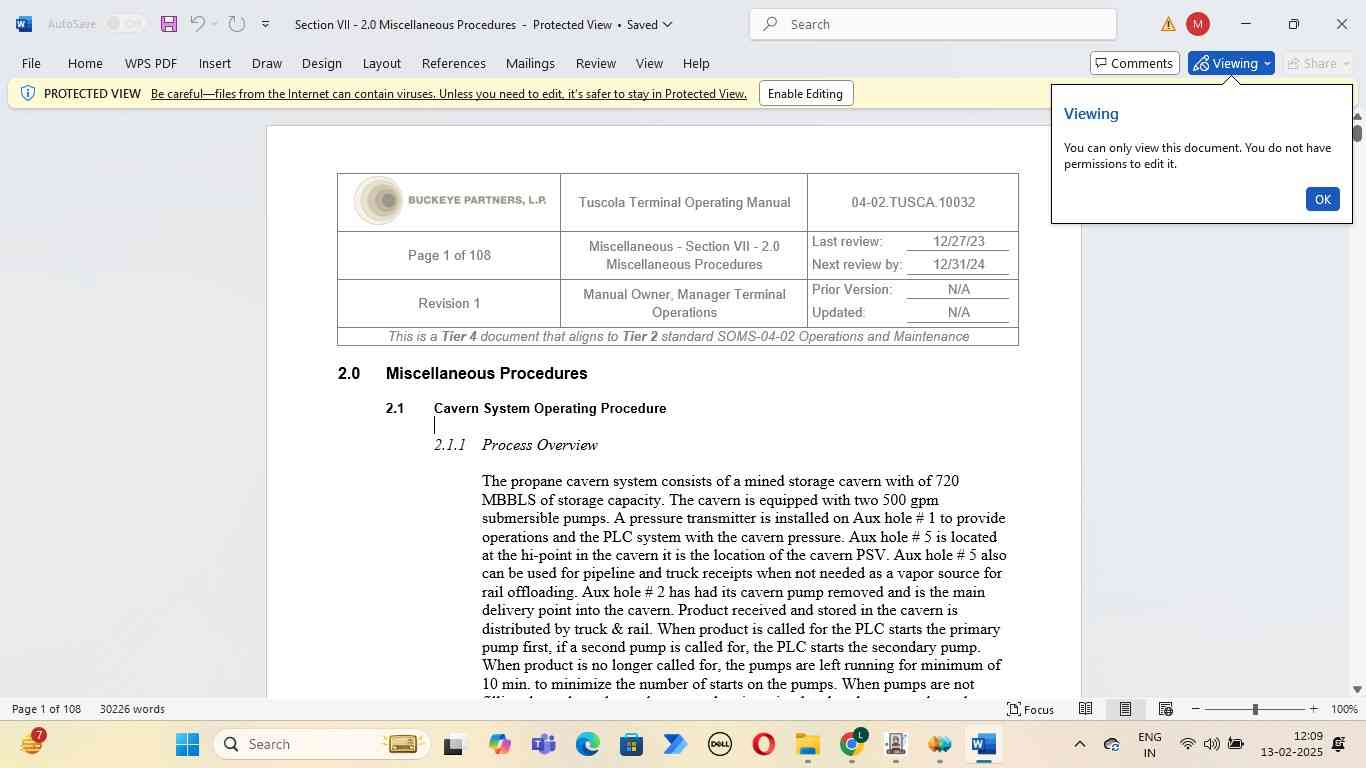The width and height of the screenshot is (1366, 768).
Task: Click the '2.1.1 Process Overview' heading
Action: coord(516,445)
